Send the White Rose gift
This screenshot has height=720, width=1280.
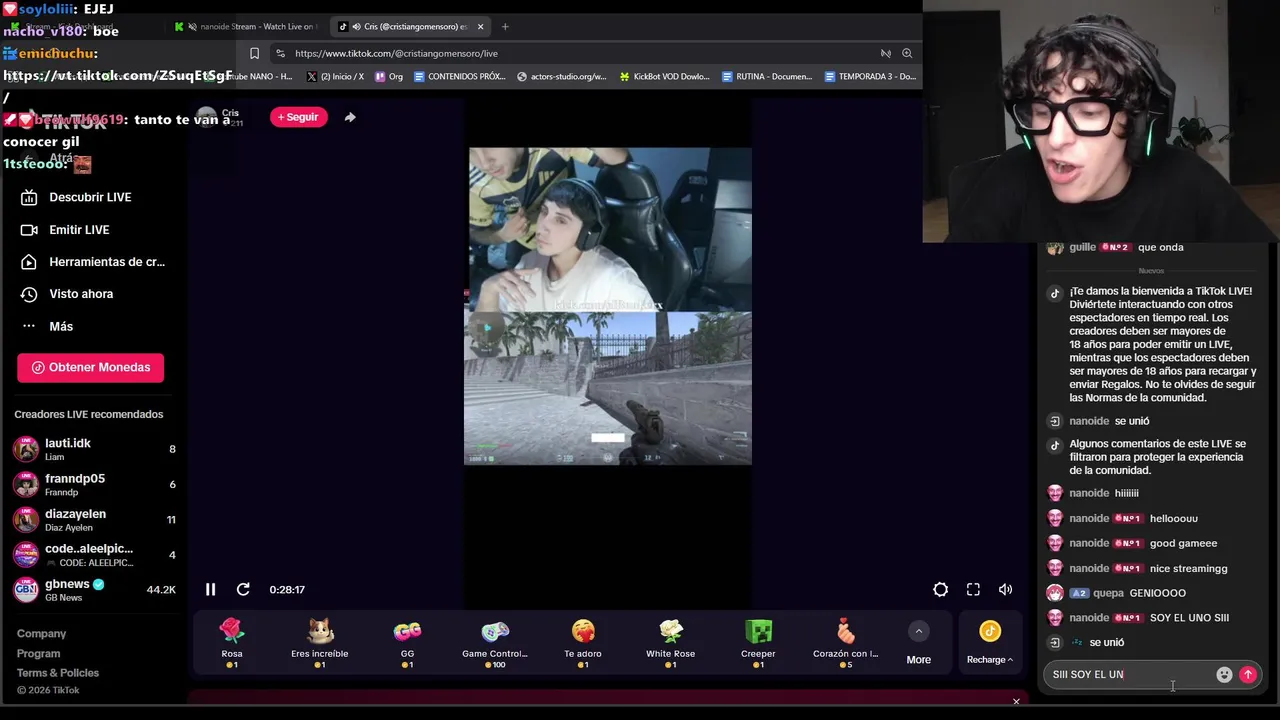coord(671,643)
